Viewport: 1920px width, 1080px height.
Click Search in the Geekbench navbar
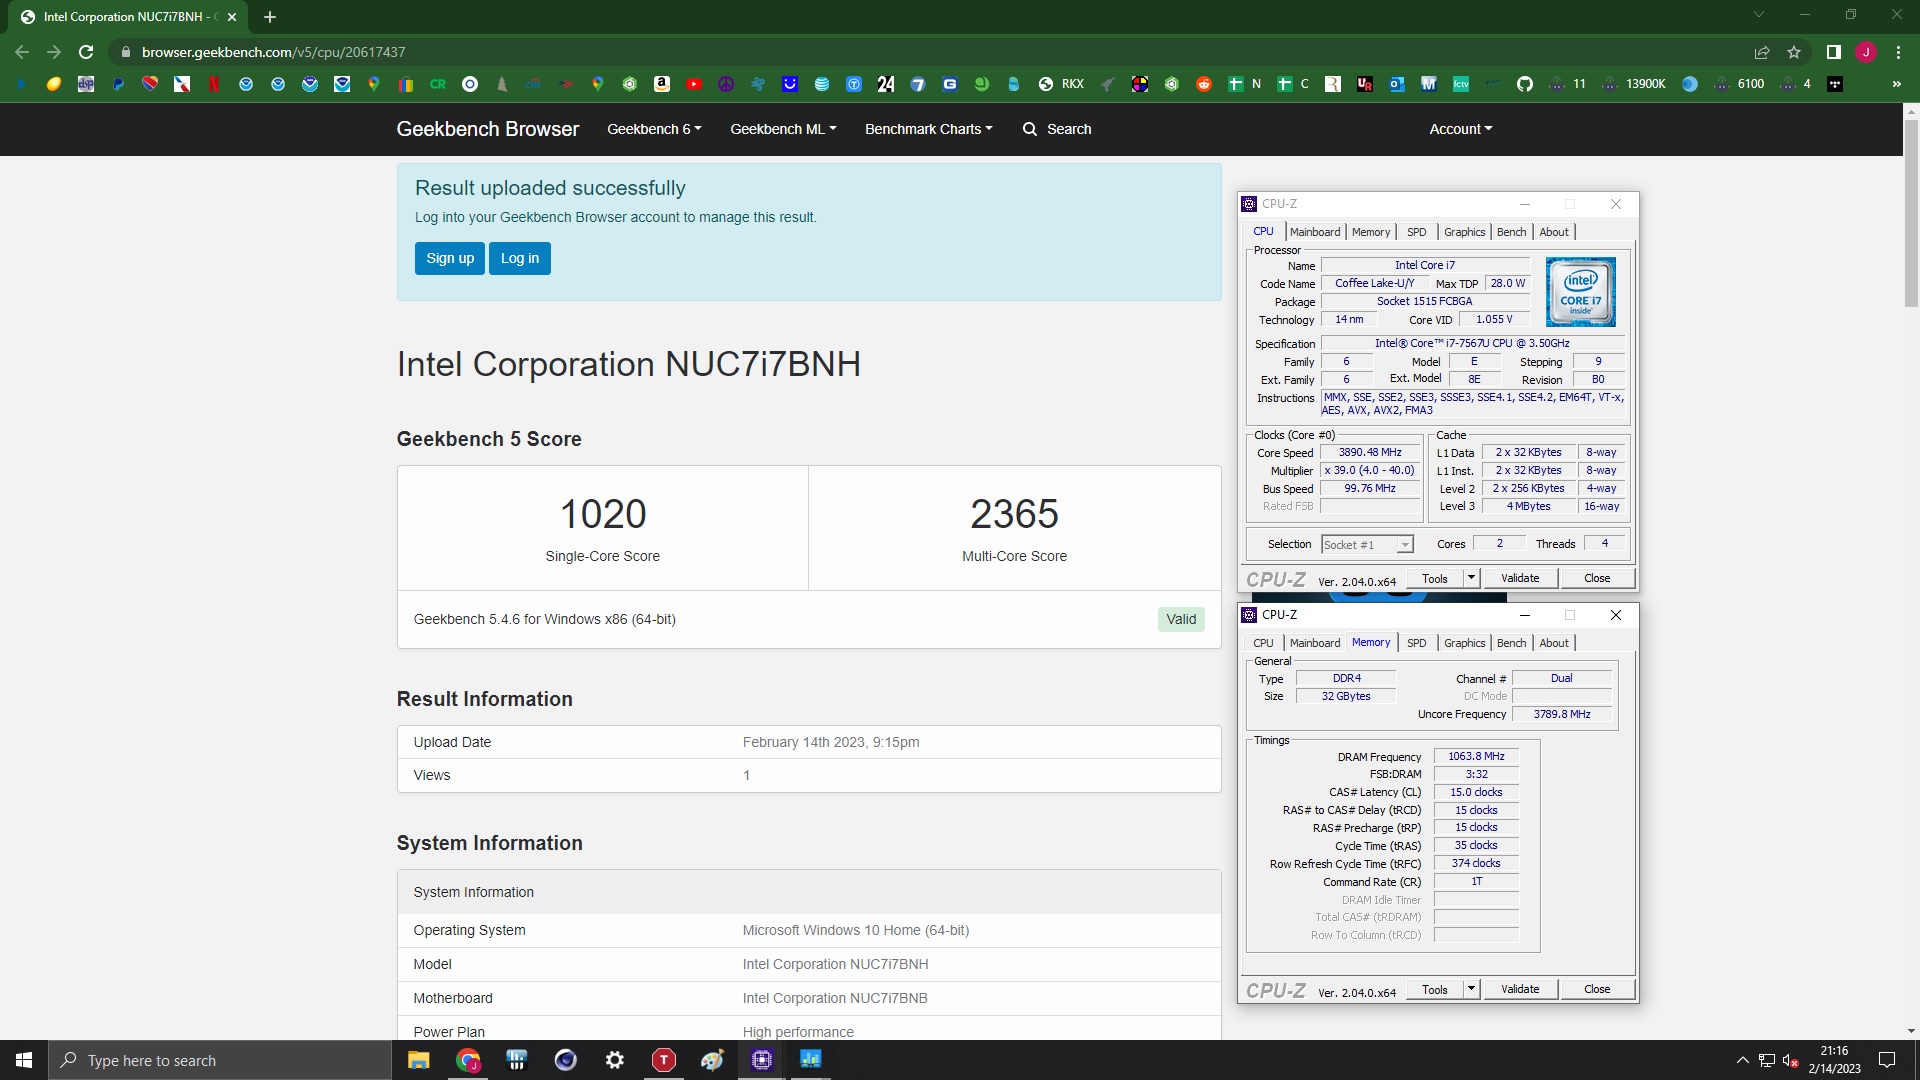tap(1057, 129)
